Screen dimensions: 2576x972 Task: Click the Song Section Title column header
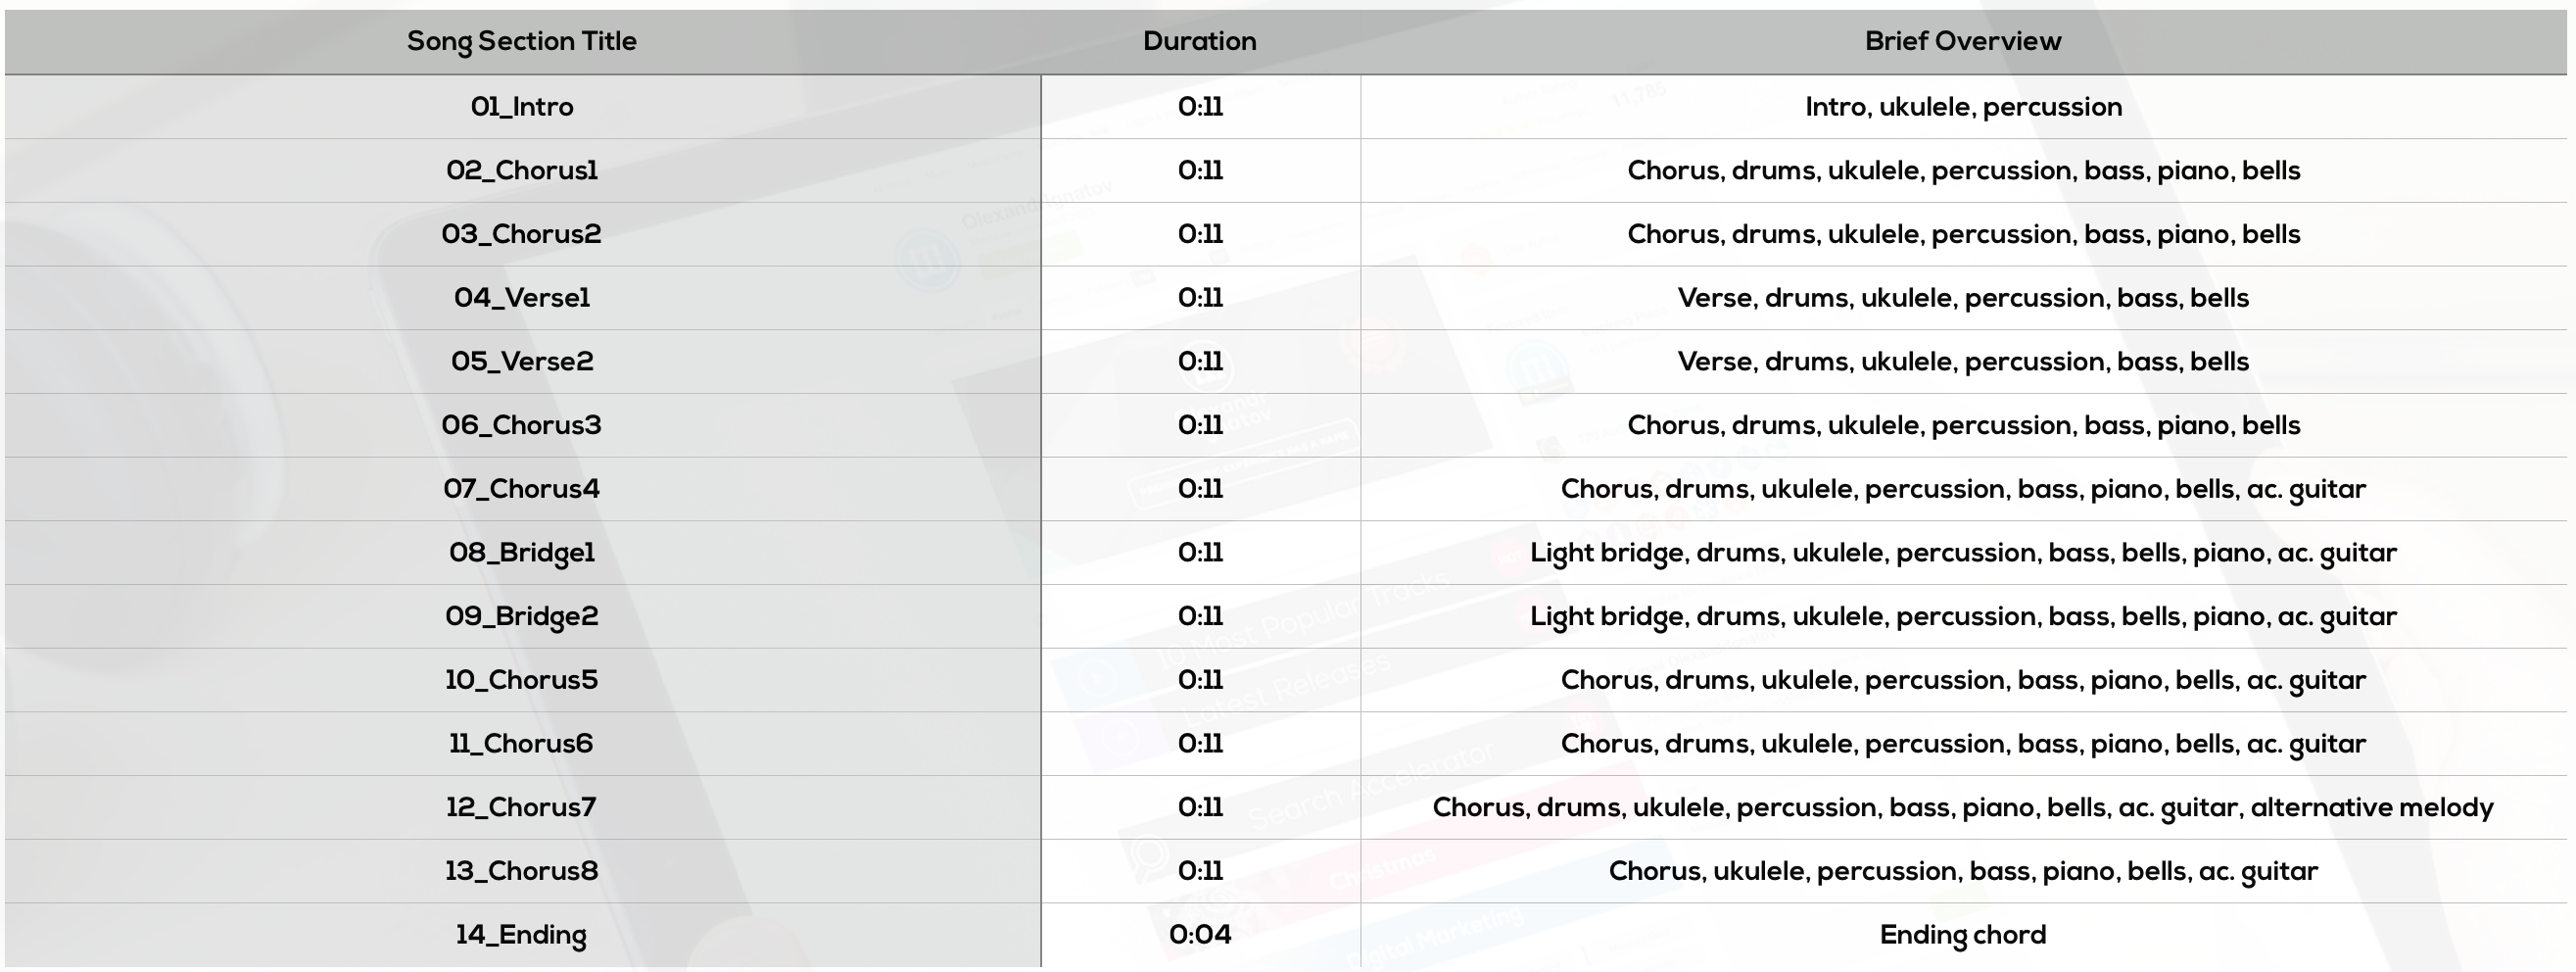pos(521,41)
